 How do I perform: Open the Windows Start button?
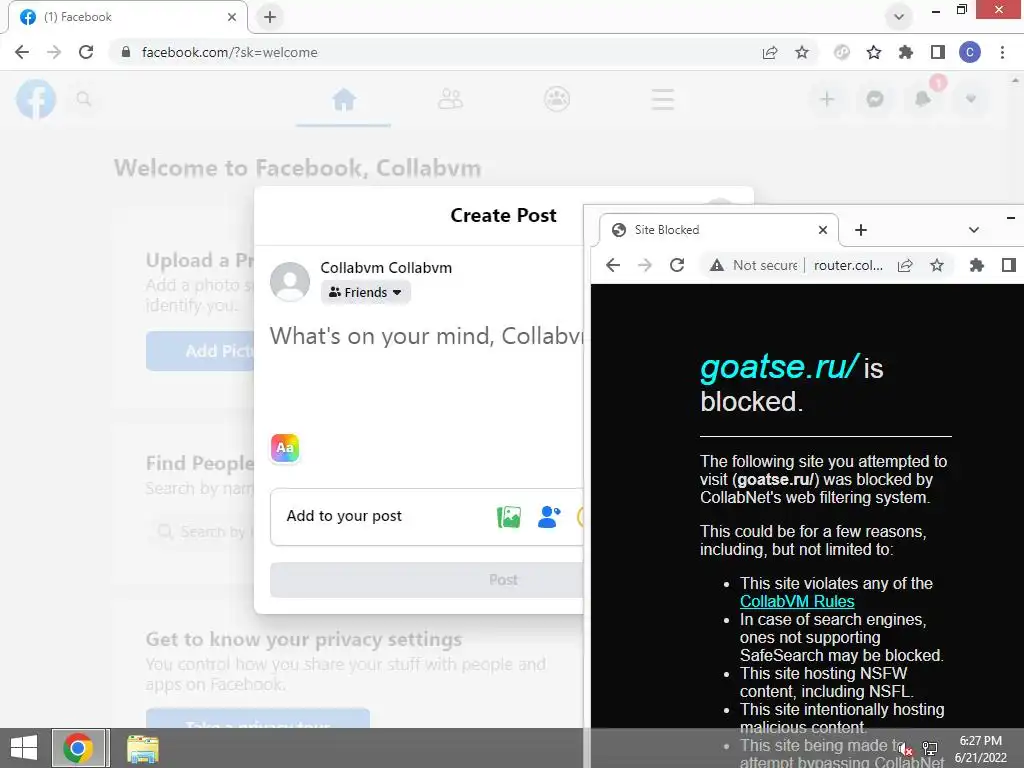tap(24, 748)
